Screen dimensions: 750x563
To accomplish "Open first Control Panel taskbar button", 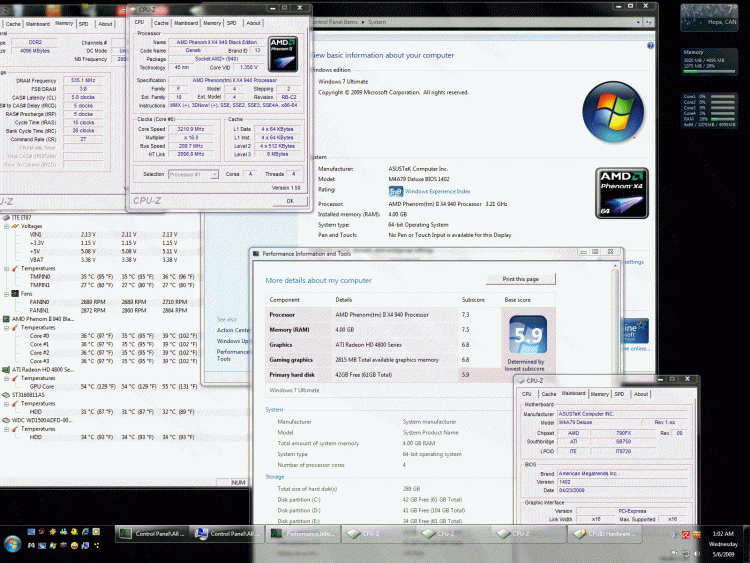I will click(152, 534).
